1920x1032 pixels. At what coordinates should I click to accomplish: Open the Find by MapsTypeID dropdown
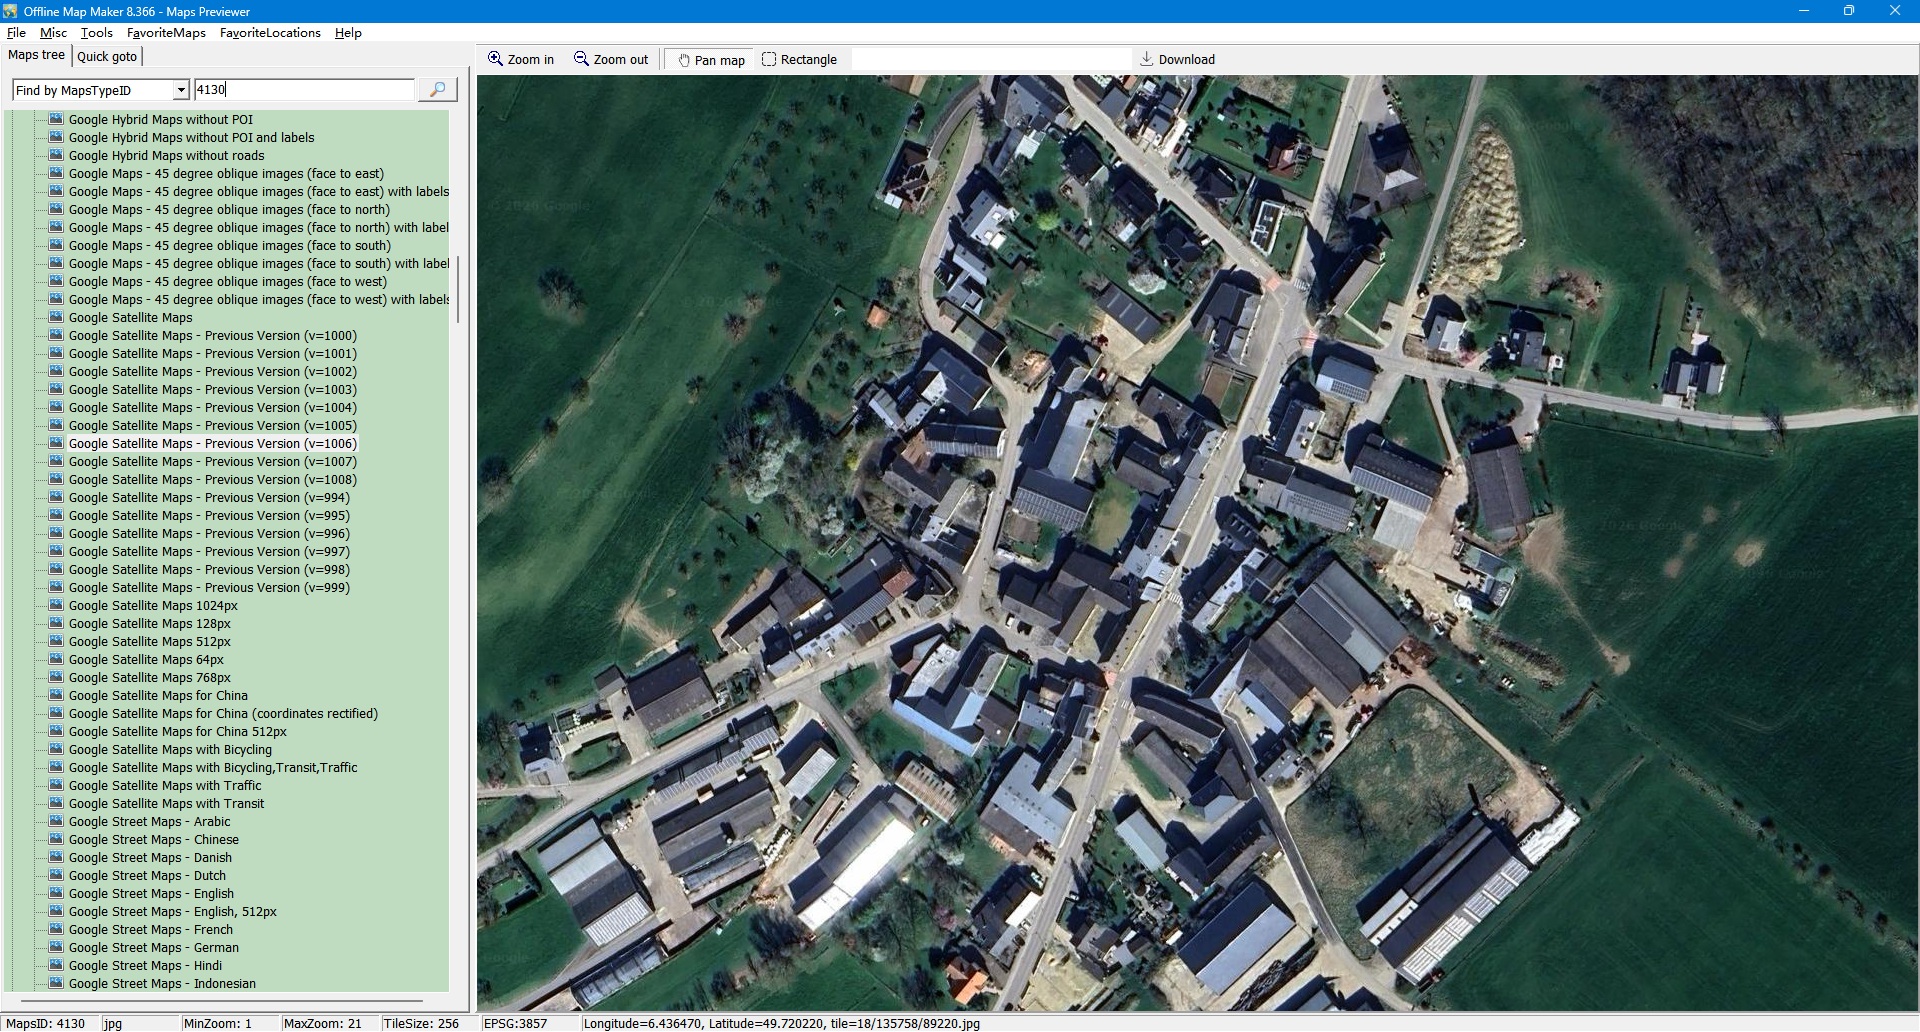click(x=181, y=90)
